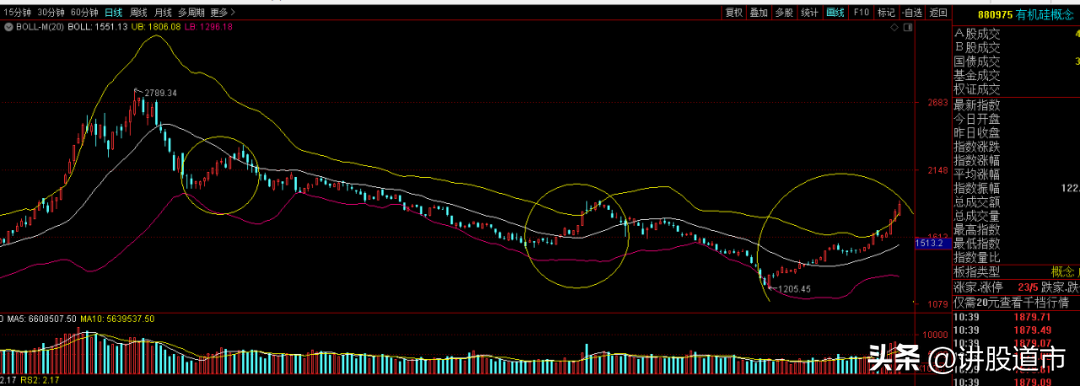Click the 总成交额 row

[1016, 202]
